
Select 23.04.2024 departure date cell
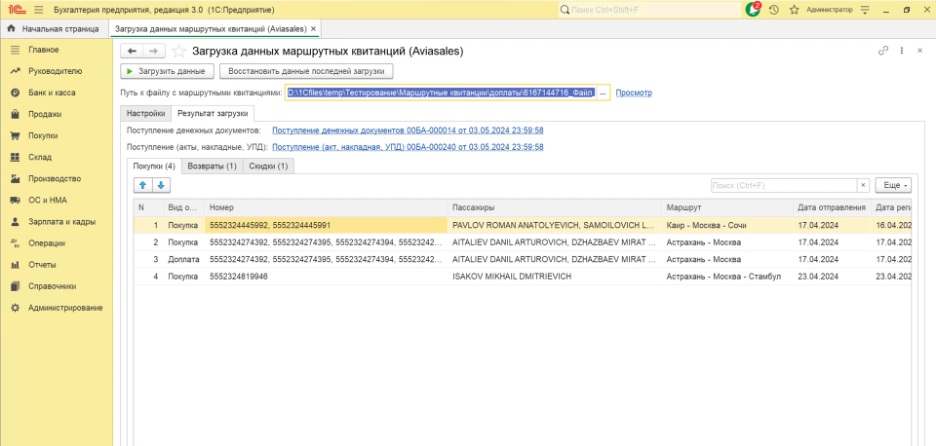pyautogui.click(x=832, y=276)
